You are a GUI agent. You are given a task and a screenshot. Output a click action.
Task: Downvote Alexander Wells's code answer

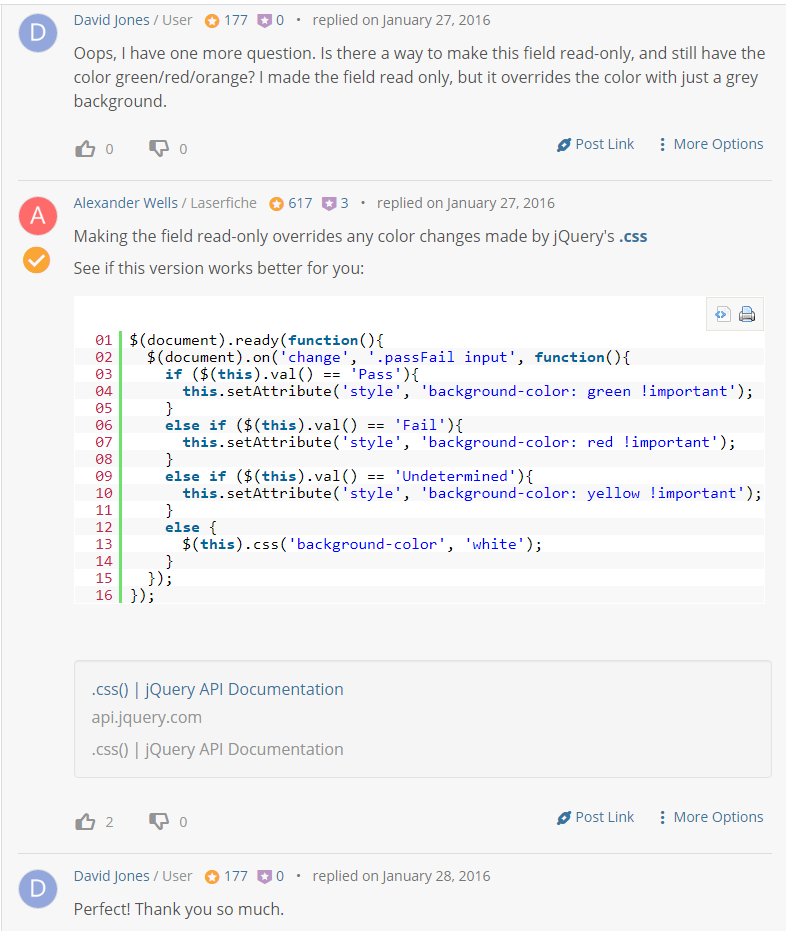tap(159, 822)
